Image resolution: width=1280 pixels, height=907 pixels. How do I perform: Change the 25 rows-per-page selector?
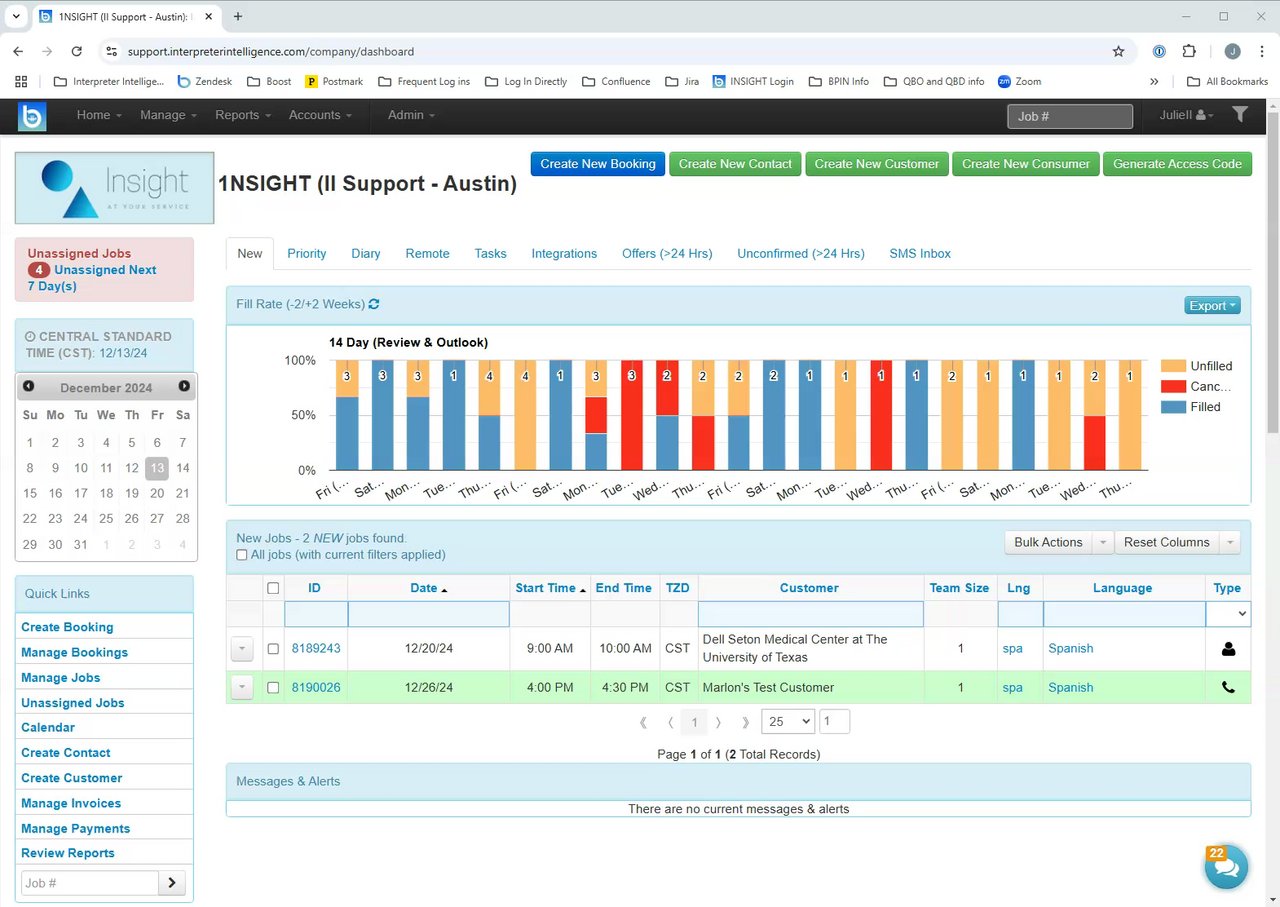pyautogui.click(x=788, y=722)
